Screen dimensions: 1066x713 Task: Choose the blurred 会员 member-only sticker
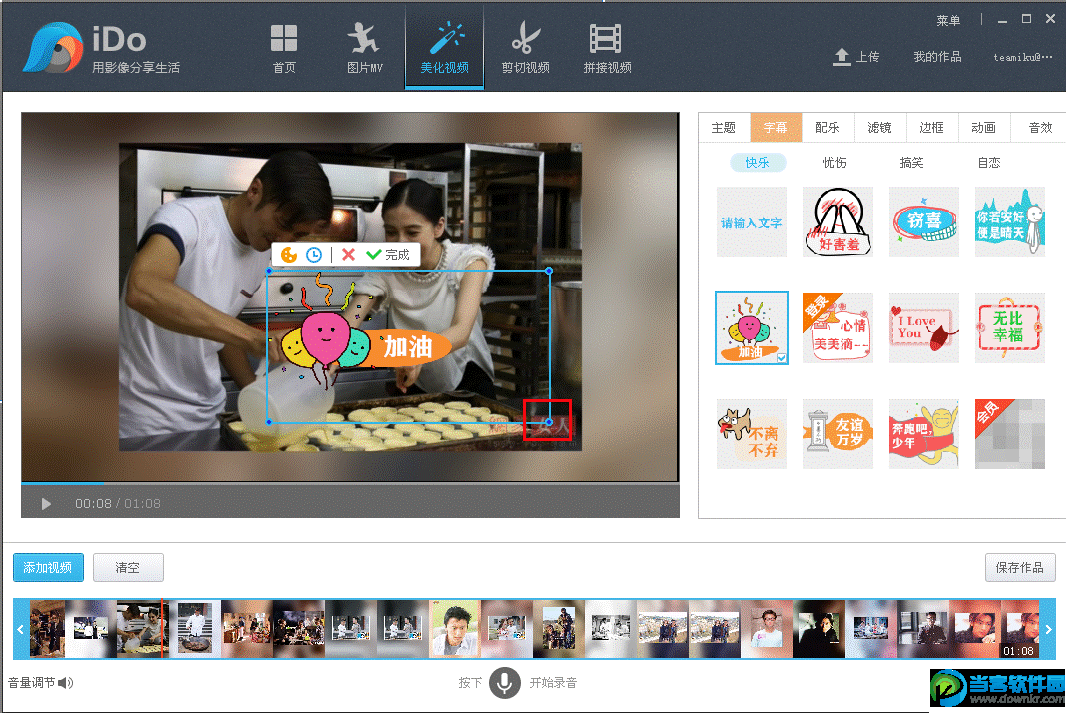pos(1010,434)
